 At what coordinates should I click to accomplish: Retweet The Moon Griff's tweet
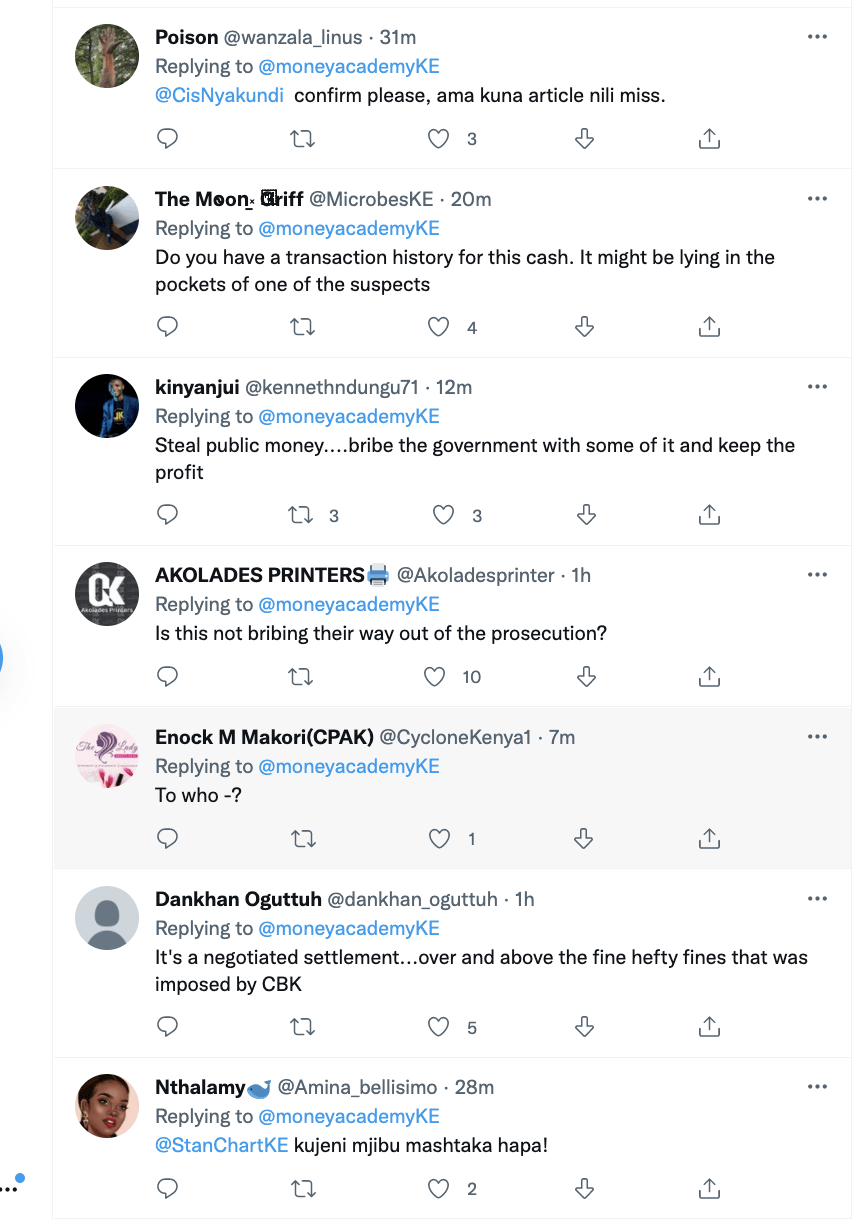301,326
